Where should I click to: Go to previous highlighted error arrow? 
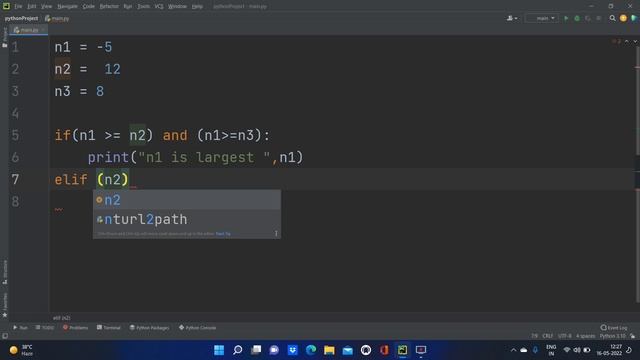(x=627, y=42)
